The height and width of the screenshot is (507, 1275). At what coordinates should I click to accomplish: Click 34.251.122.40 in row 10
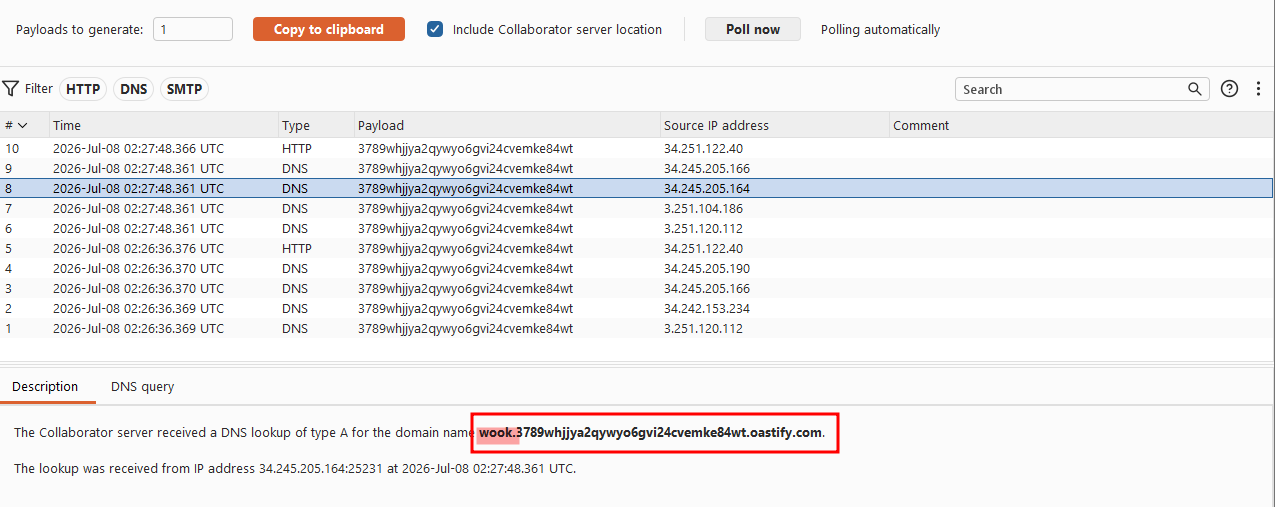tap(703, 148)
